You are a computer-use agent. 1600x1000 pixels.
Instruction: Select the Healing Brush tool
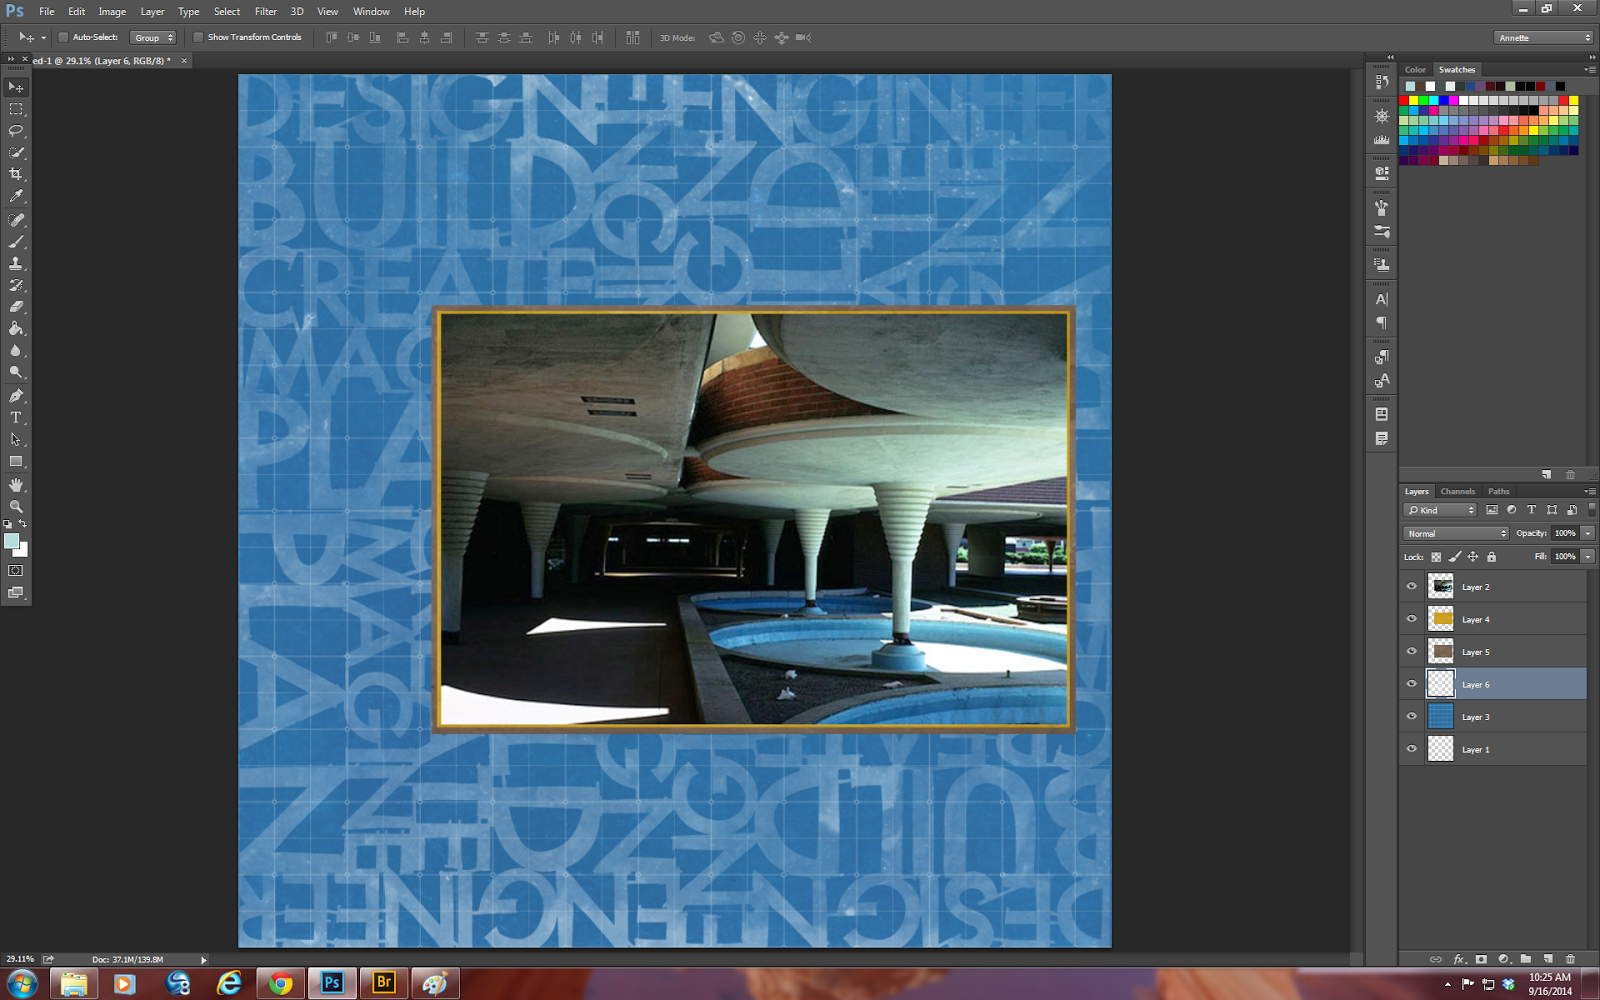click(16, 220)
